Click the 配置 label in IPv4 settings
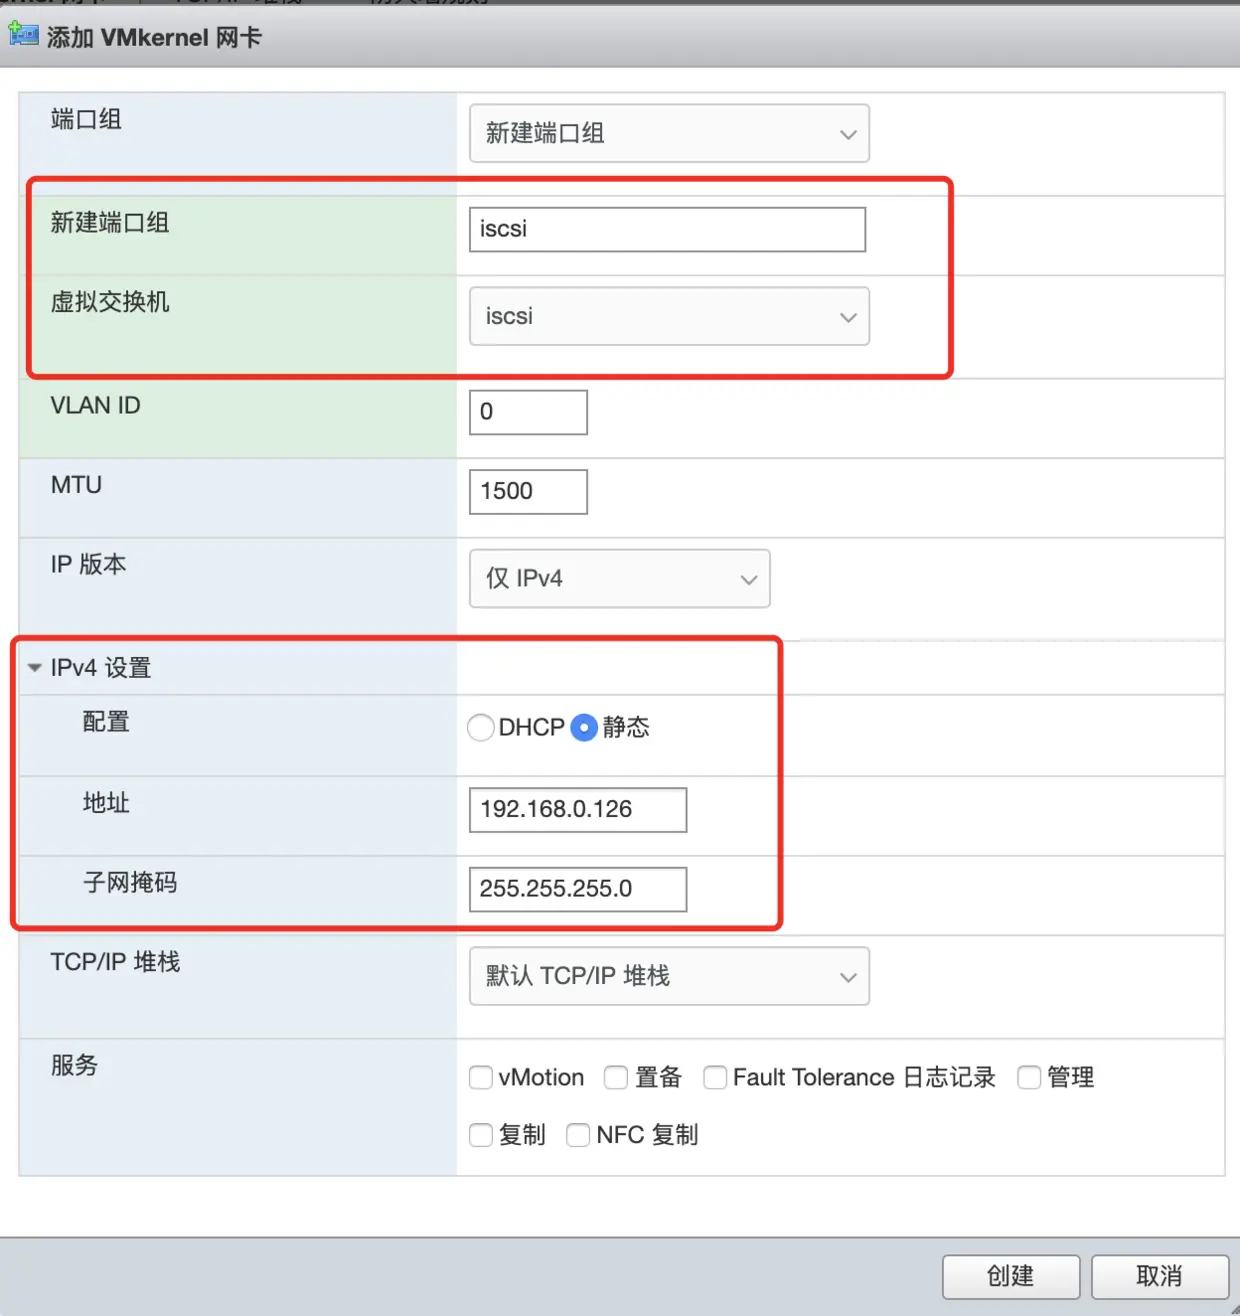Image resolution: width=1240 pixels, height=1316 pixels. click(x=106, y=721)
